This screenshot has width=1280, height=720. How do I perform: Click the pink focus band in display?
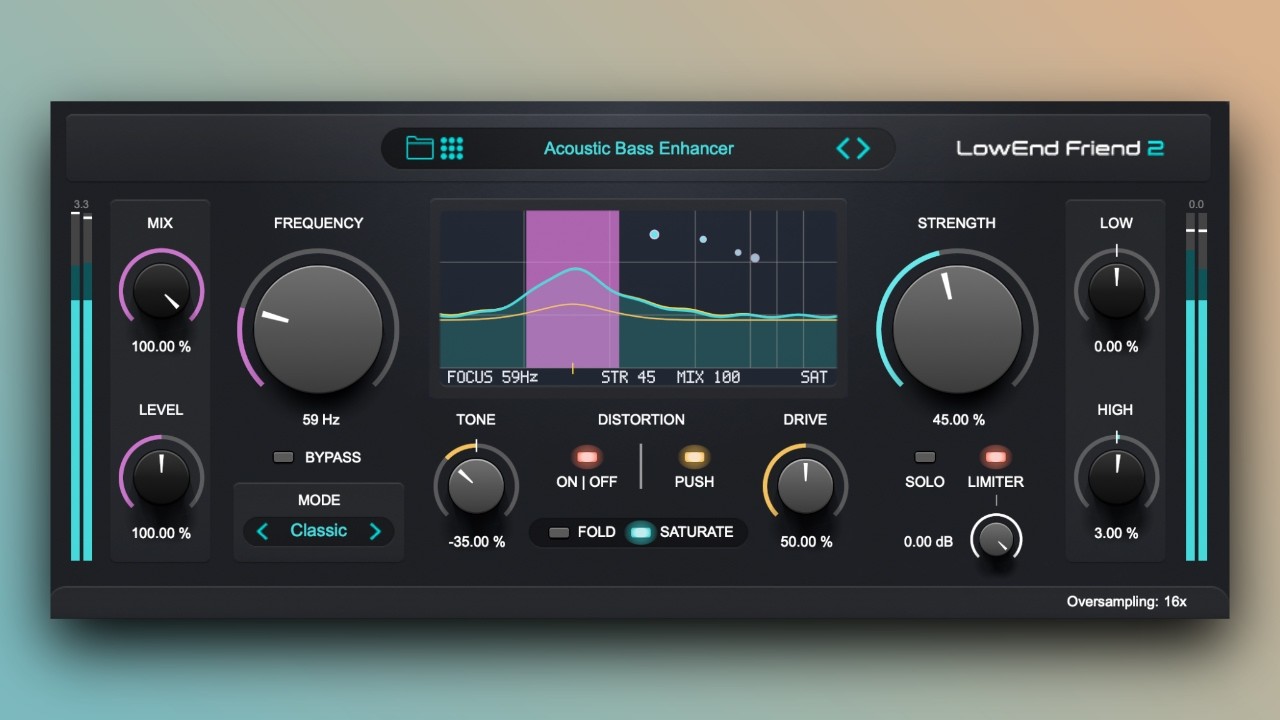click(x=572, y=288)
